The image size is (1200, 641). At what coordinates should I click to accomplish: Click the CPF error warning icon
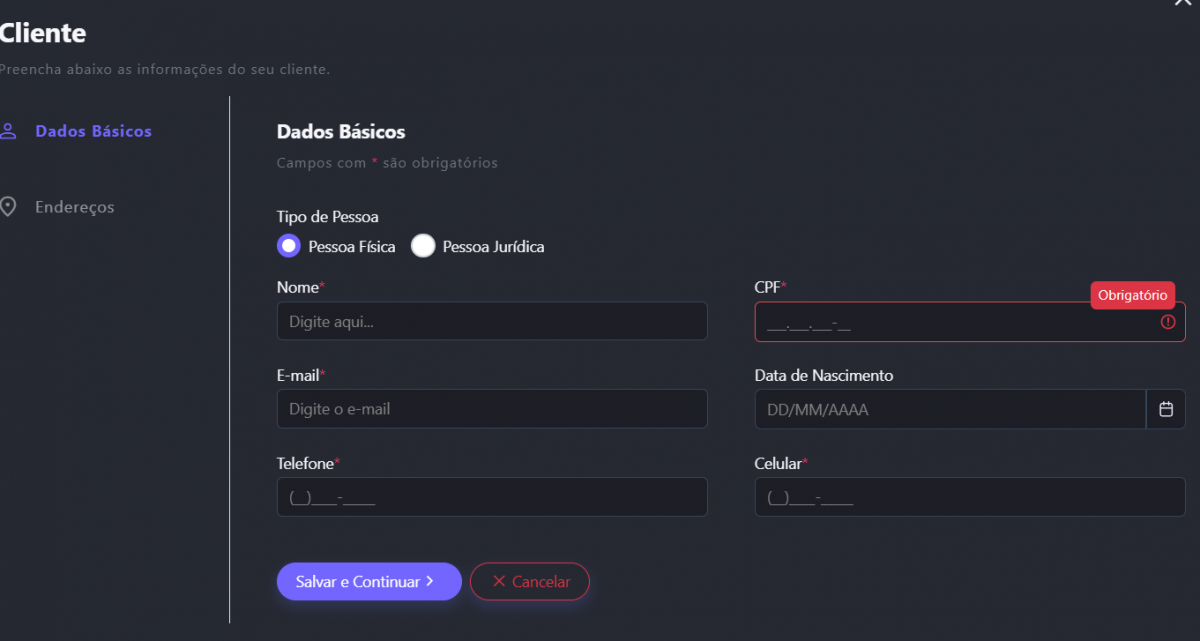pos(1168,322)
